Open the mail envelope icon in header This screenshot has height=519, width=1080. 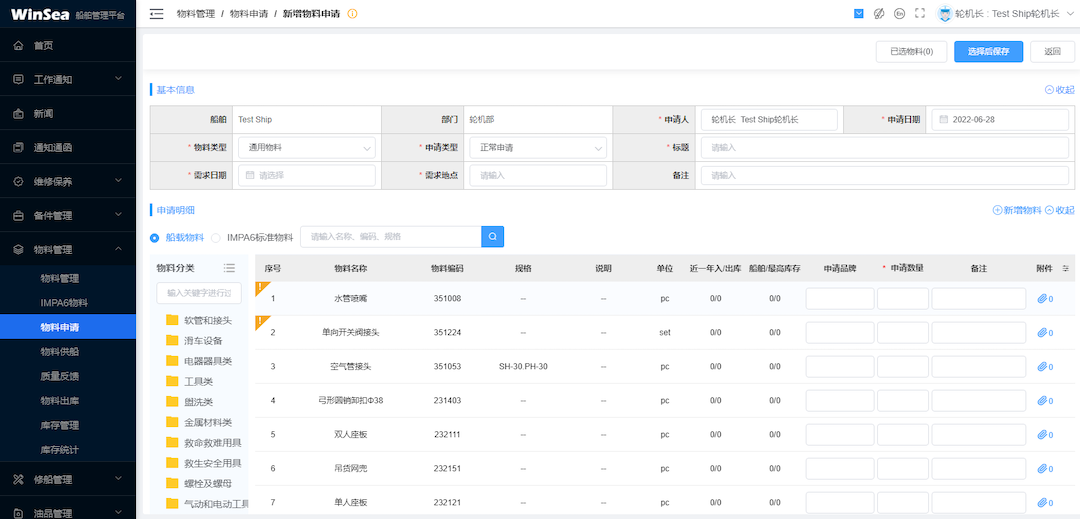[858, 13]
